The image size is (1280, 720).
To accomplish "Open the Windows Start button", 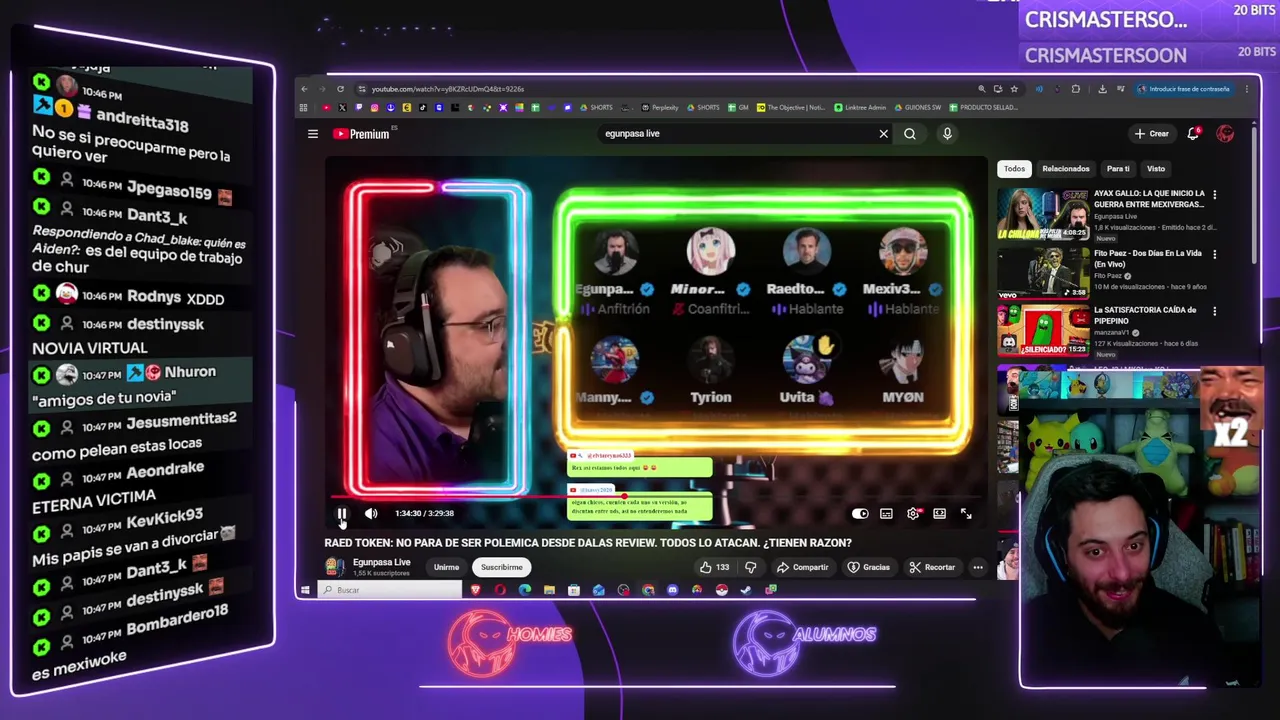I will tap(305, 590).
